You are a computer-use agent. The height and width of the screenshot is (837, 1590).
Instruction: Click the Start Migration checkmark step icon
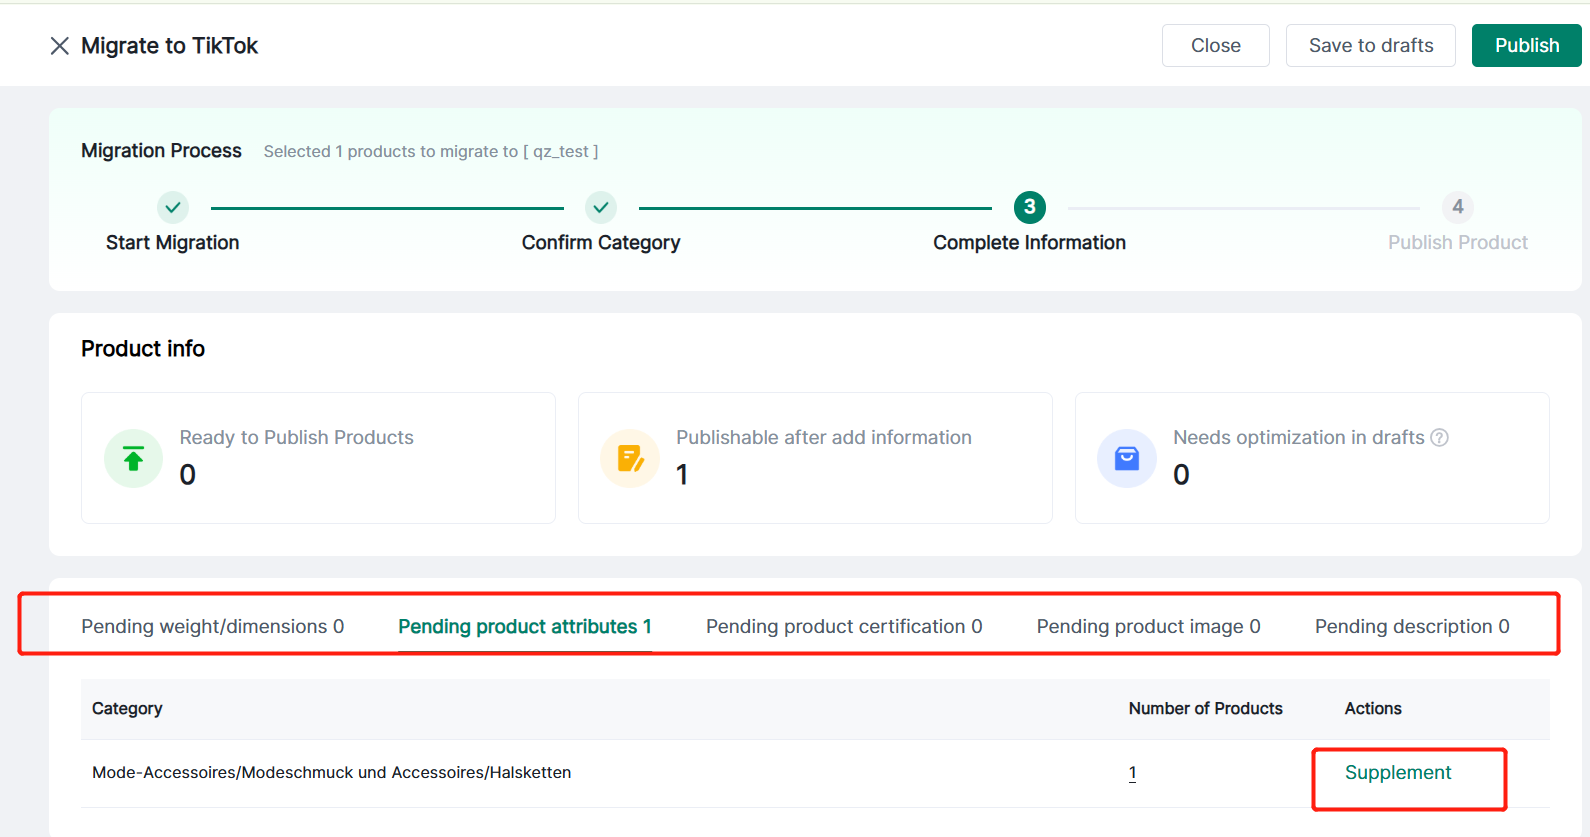tap(173, 207)
